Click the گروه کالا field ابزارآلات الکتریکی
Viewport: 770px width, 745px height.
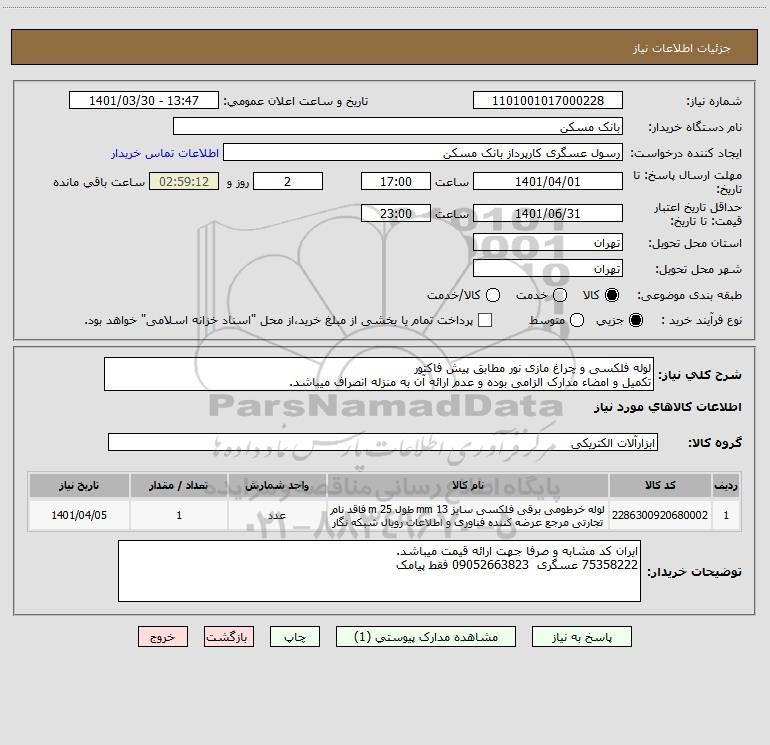[383, 442]
